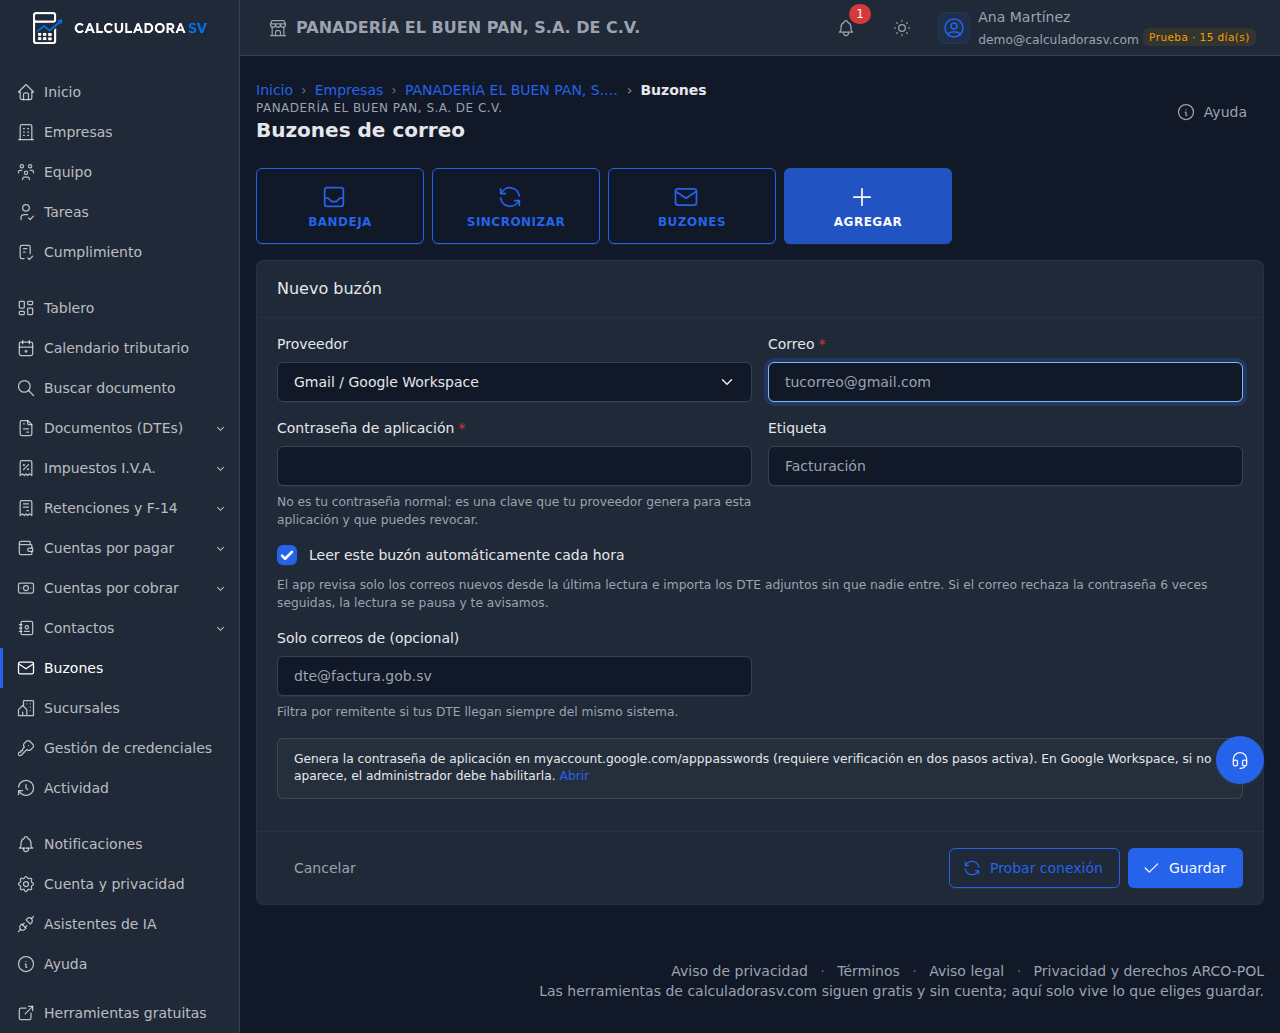Open Asistentes de IA
The image size is (1280, 1033).
pos(120,924)
